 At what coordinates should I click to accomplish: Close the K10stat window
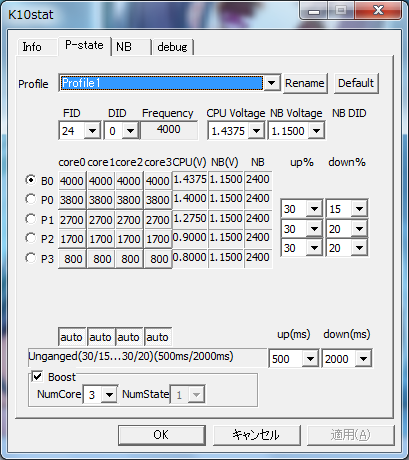coord(378,11)
